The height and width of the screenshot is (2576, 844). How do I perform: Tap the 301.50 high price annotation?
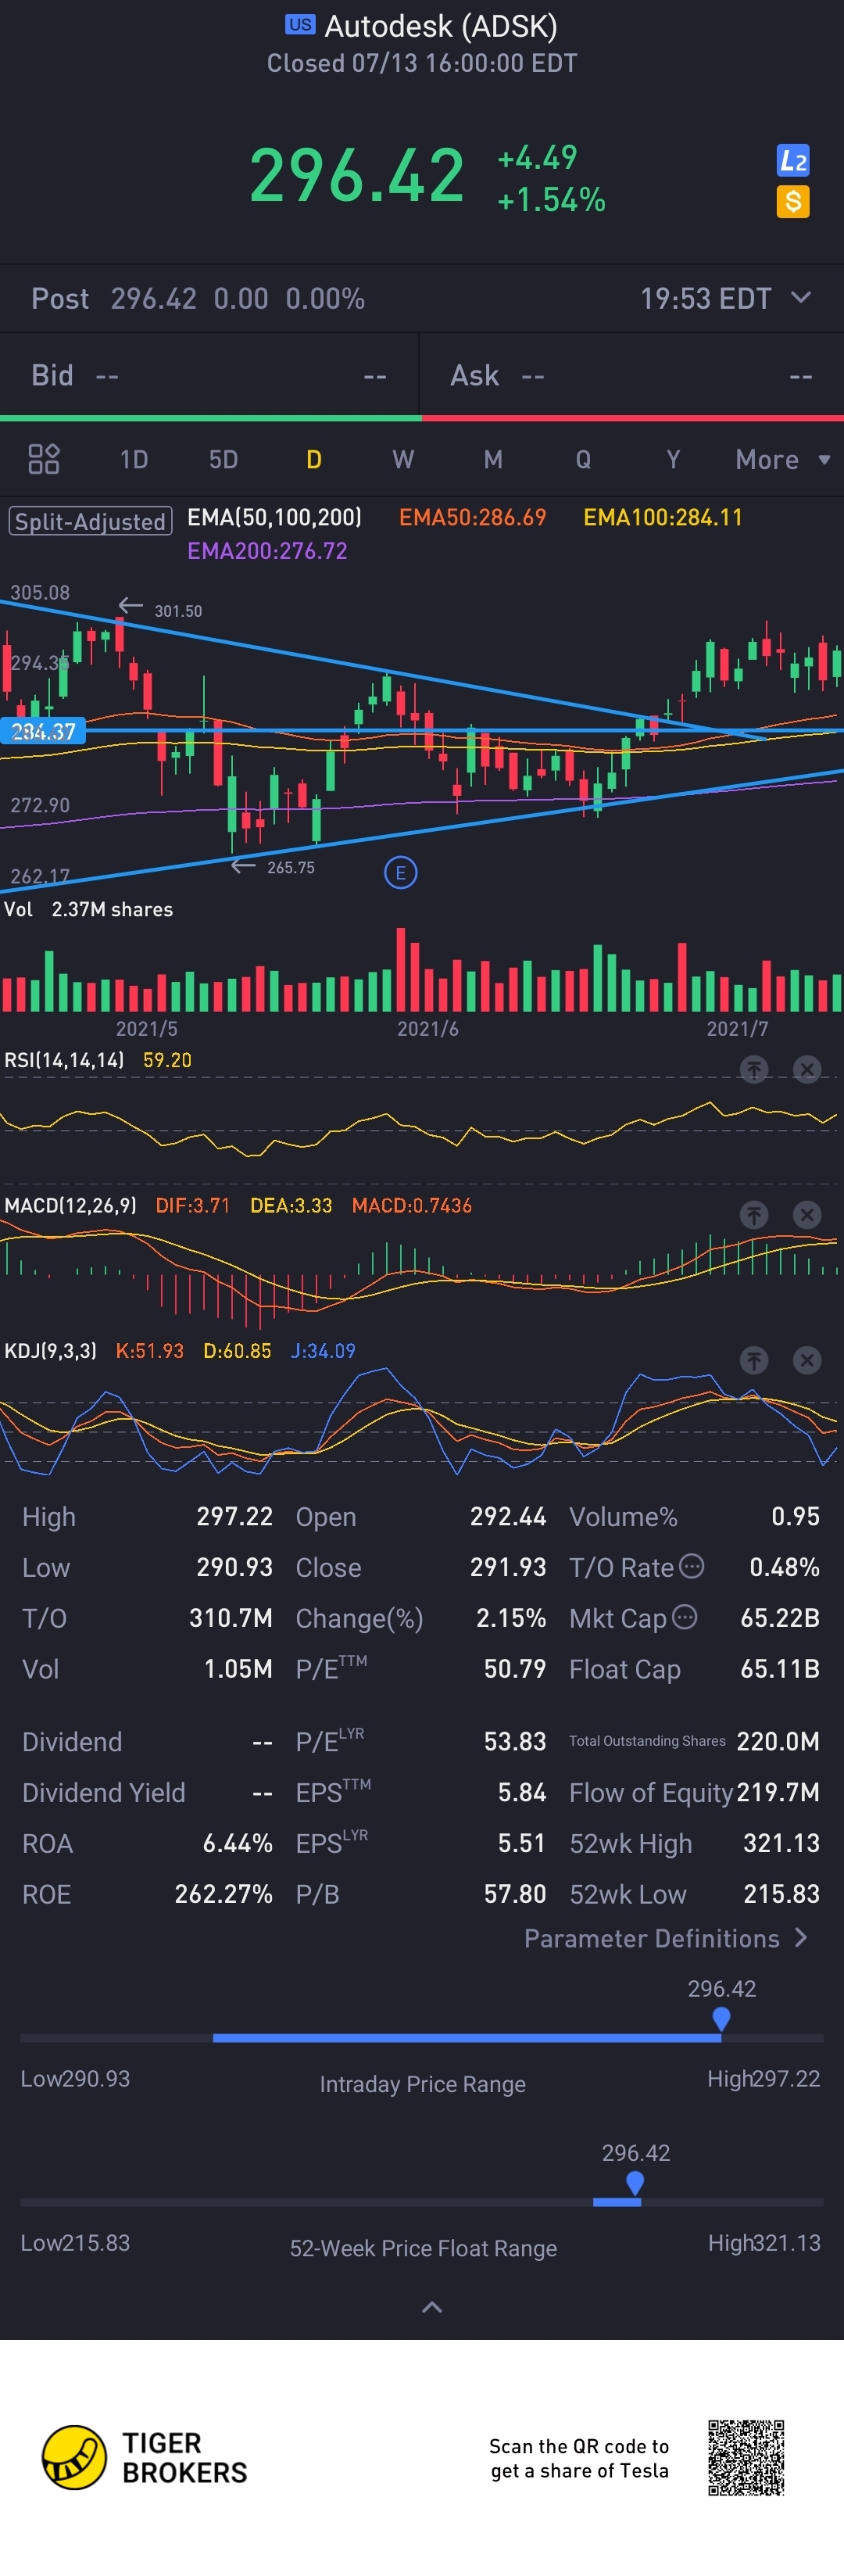[178, 611]
